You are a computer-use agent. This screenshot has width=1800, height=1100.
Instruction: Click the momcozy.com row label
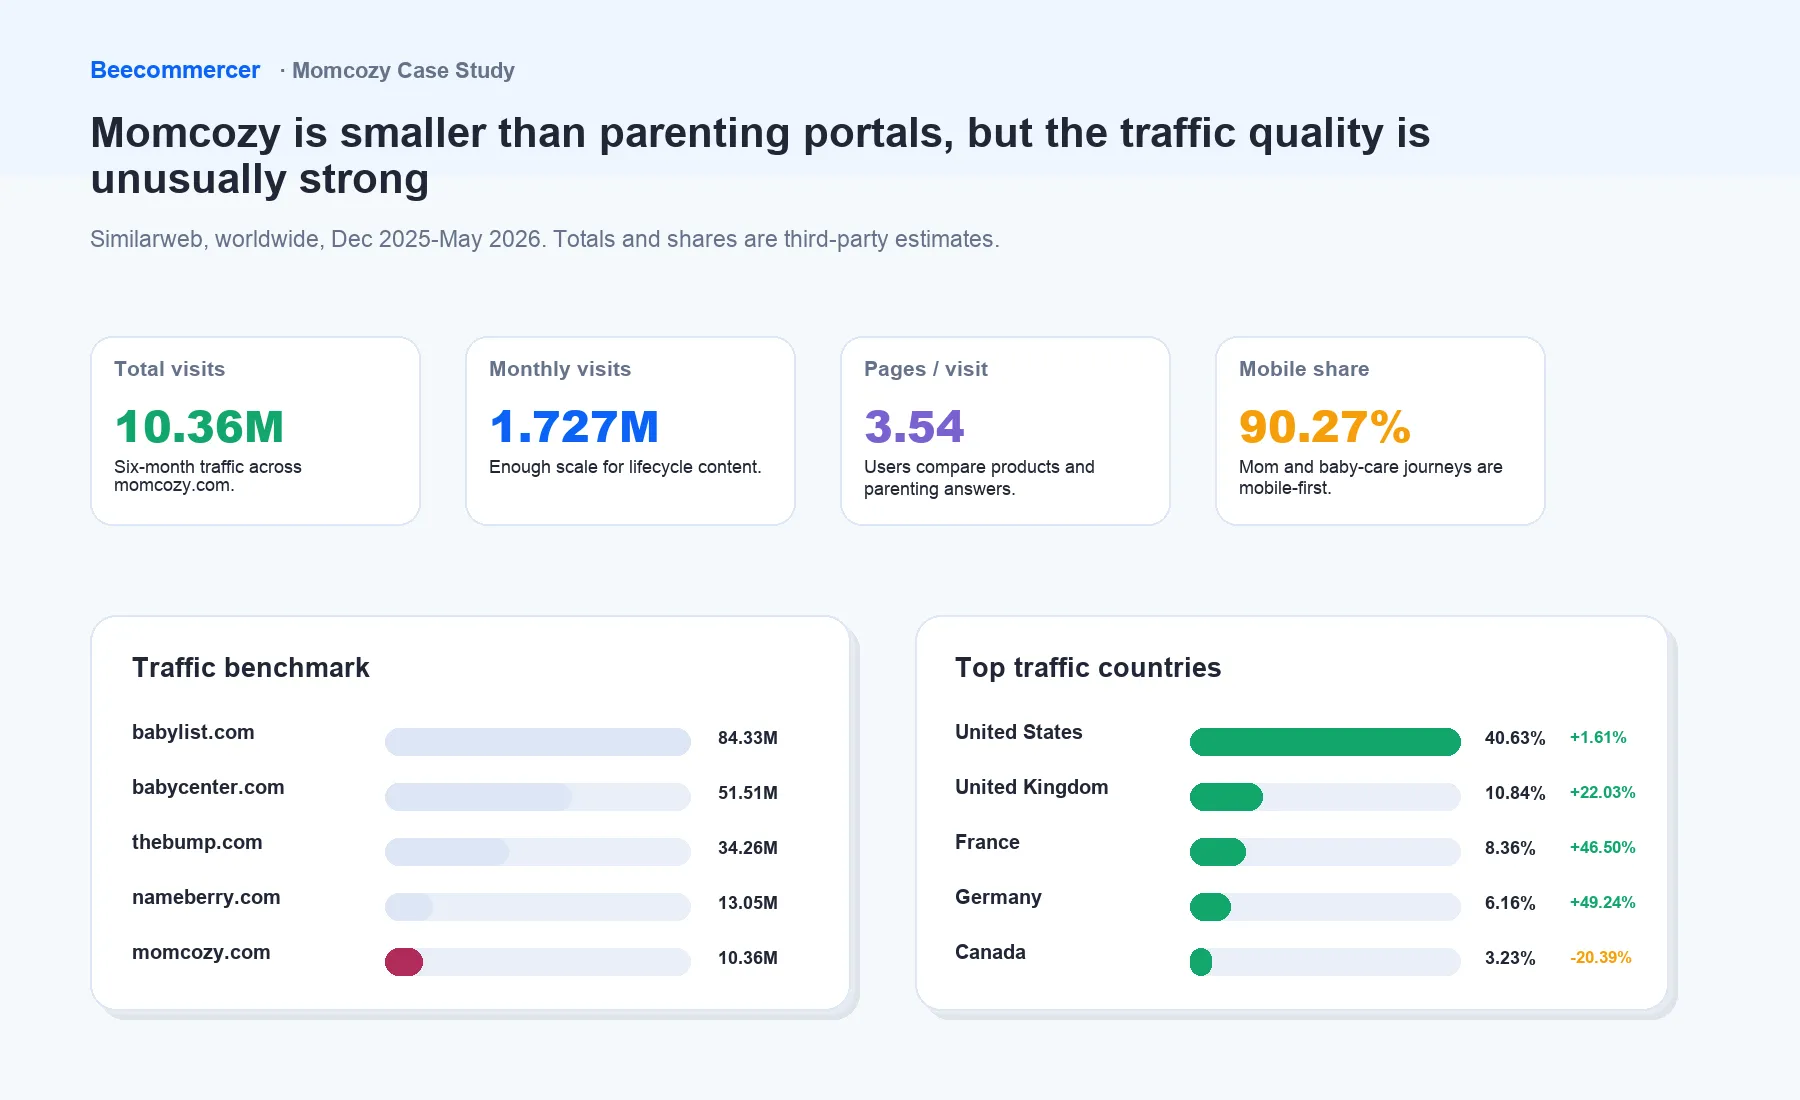click(201, 952)
